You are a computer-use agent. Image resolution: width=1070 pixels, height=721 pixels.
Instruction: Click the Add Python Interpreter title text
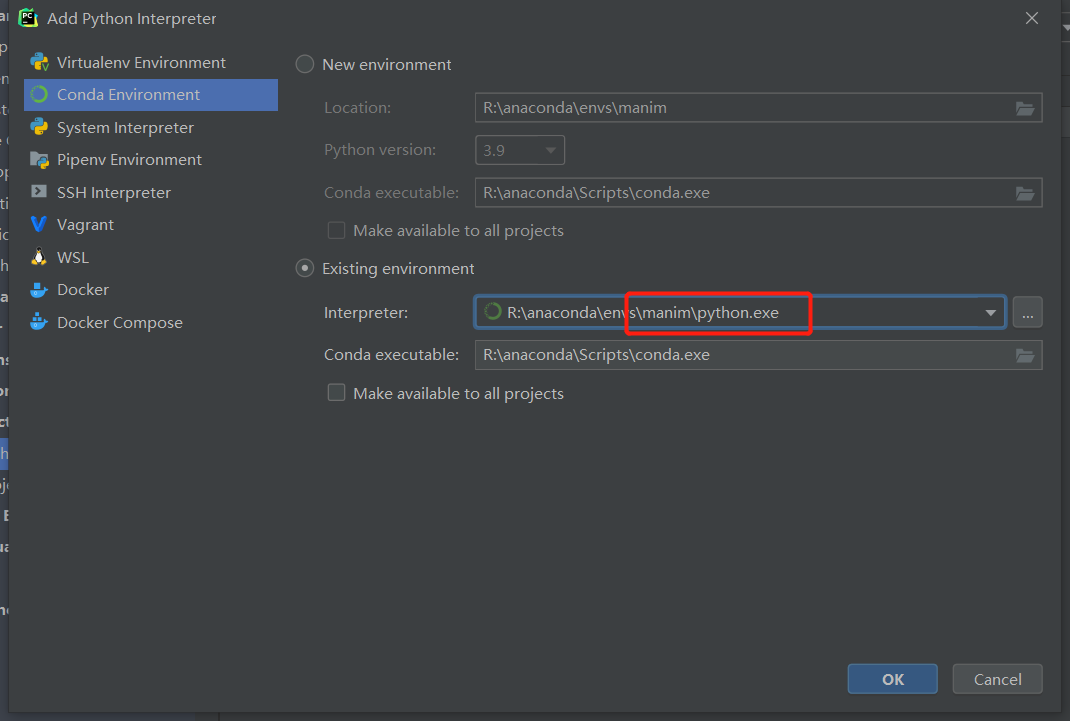click(x=132, y=18)
